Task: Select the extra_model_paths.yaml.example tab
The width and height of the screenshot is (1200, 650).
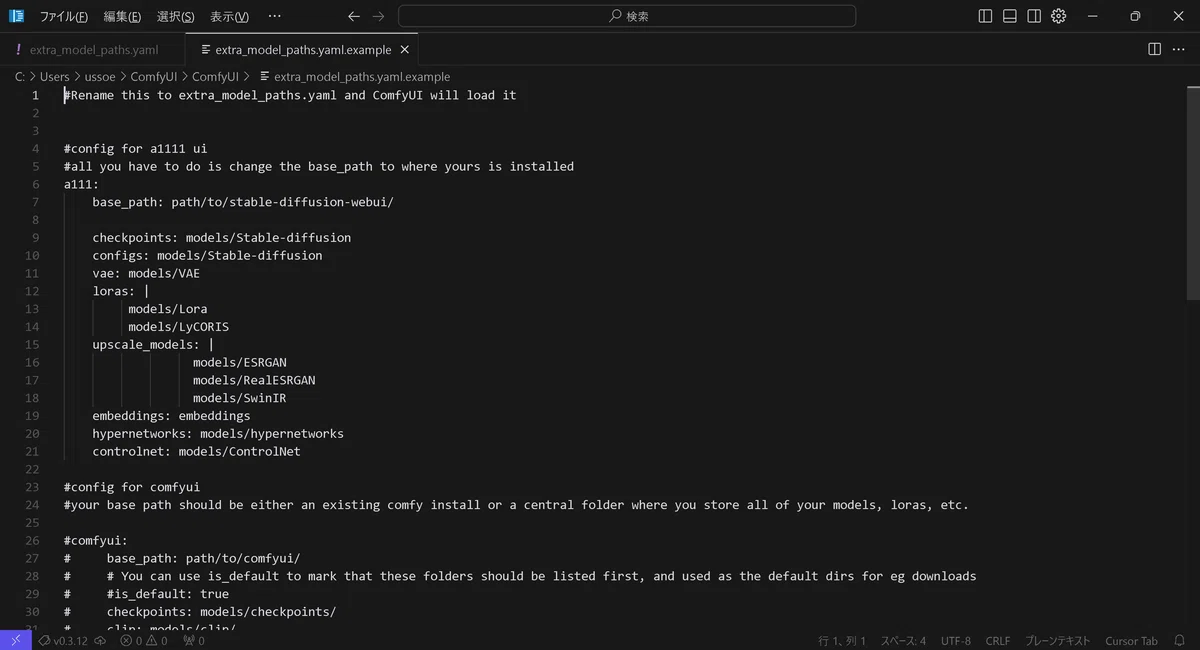Action: pyautogui.click(x=302, y=50)
